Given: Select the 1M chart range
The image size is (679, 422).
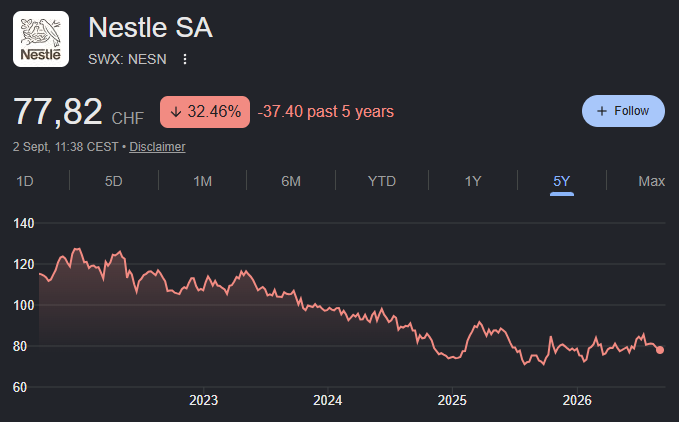Looking at the screenshot, I should 202,181.
